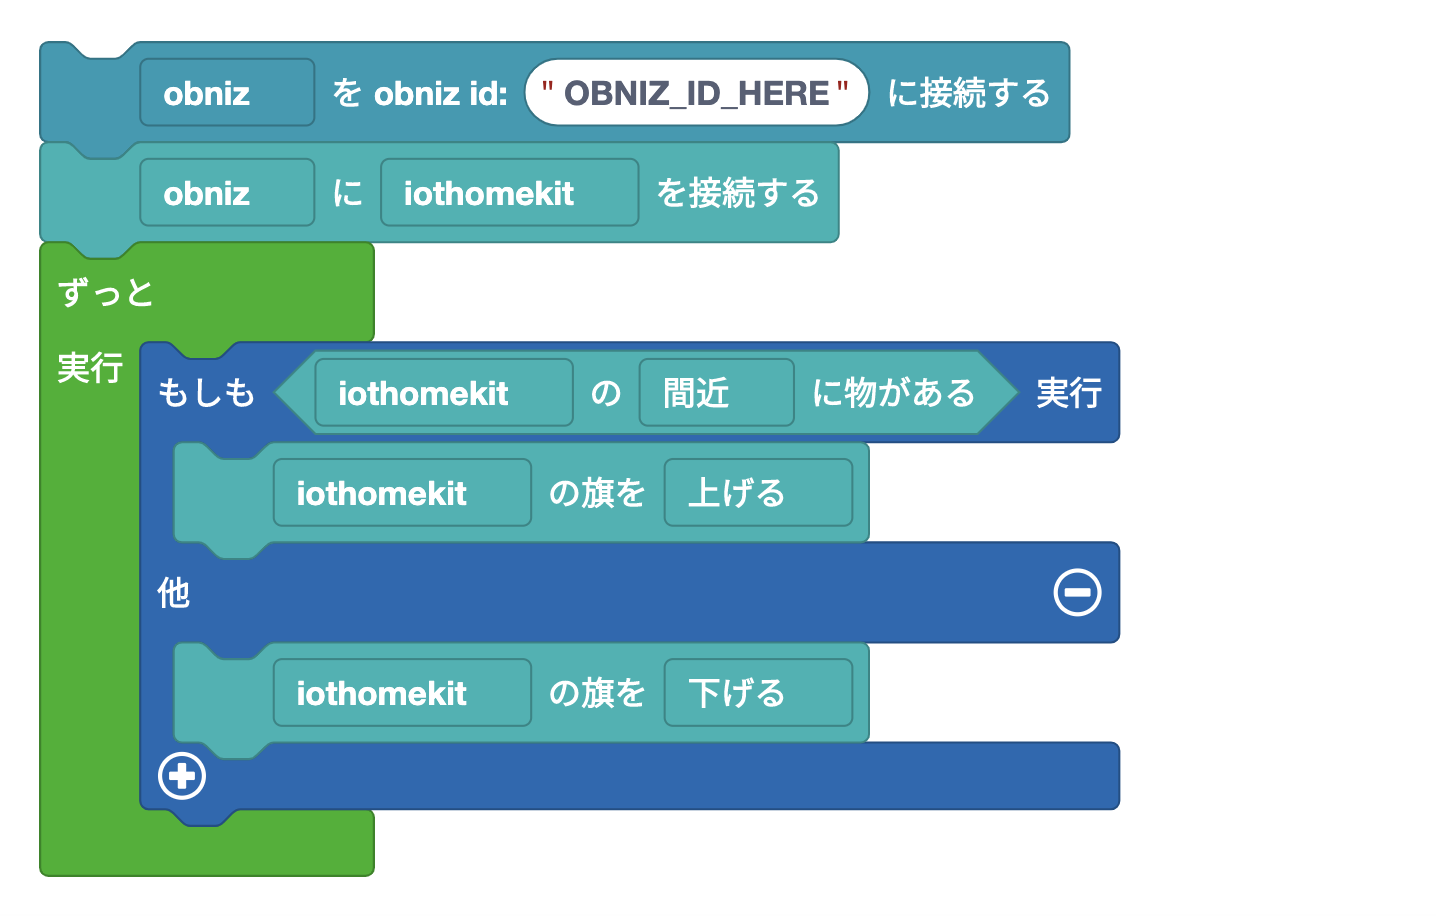The width and height of the screenshot is (1436, 916).
Task: Select the もしも conditional block header
Action: click(207, 393)
